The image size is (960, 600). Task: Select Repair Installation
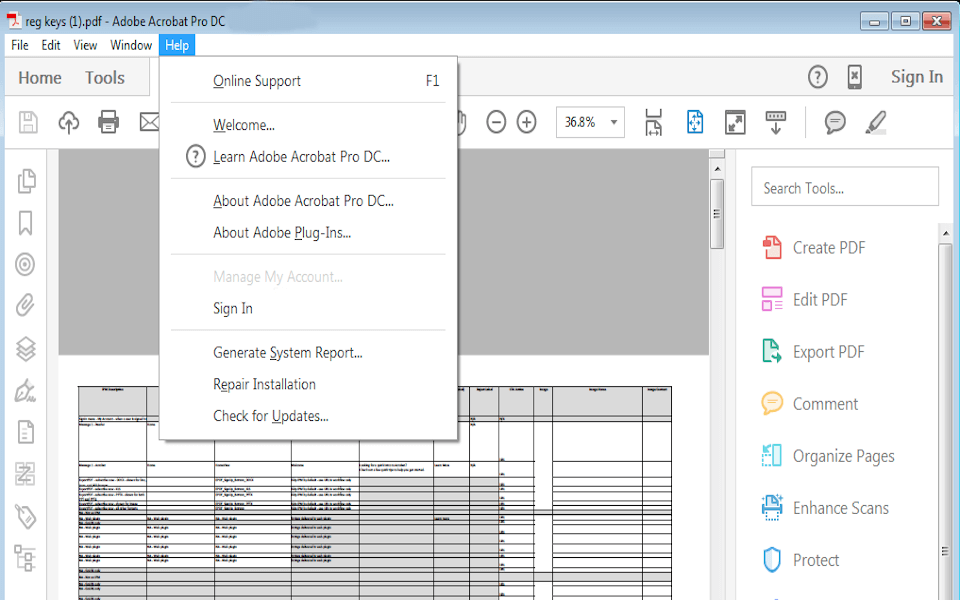click(x=308, y=384)
